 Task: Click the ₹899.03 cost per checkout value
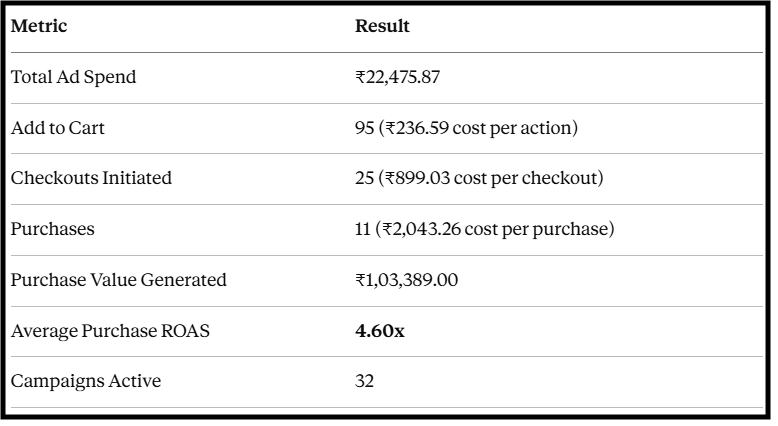pyautogui.click(x=417, y=178)
